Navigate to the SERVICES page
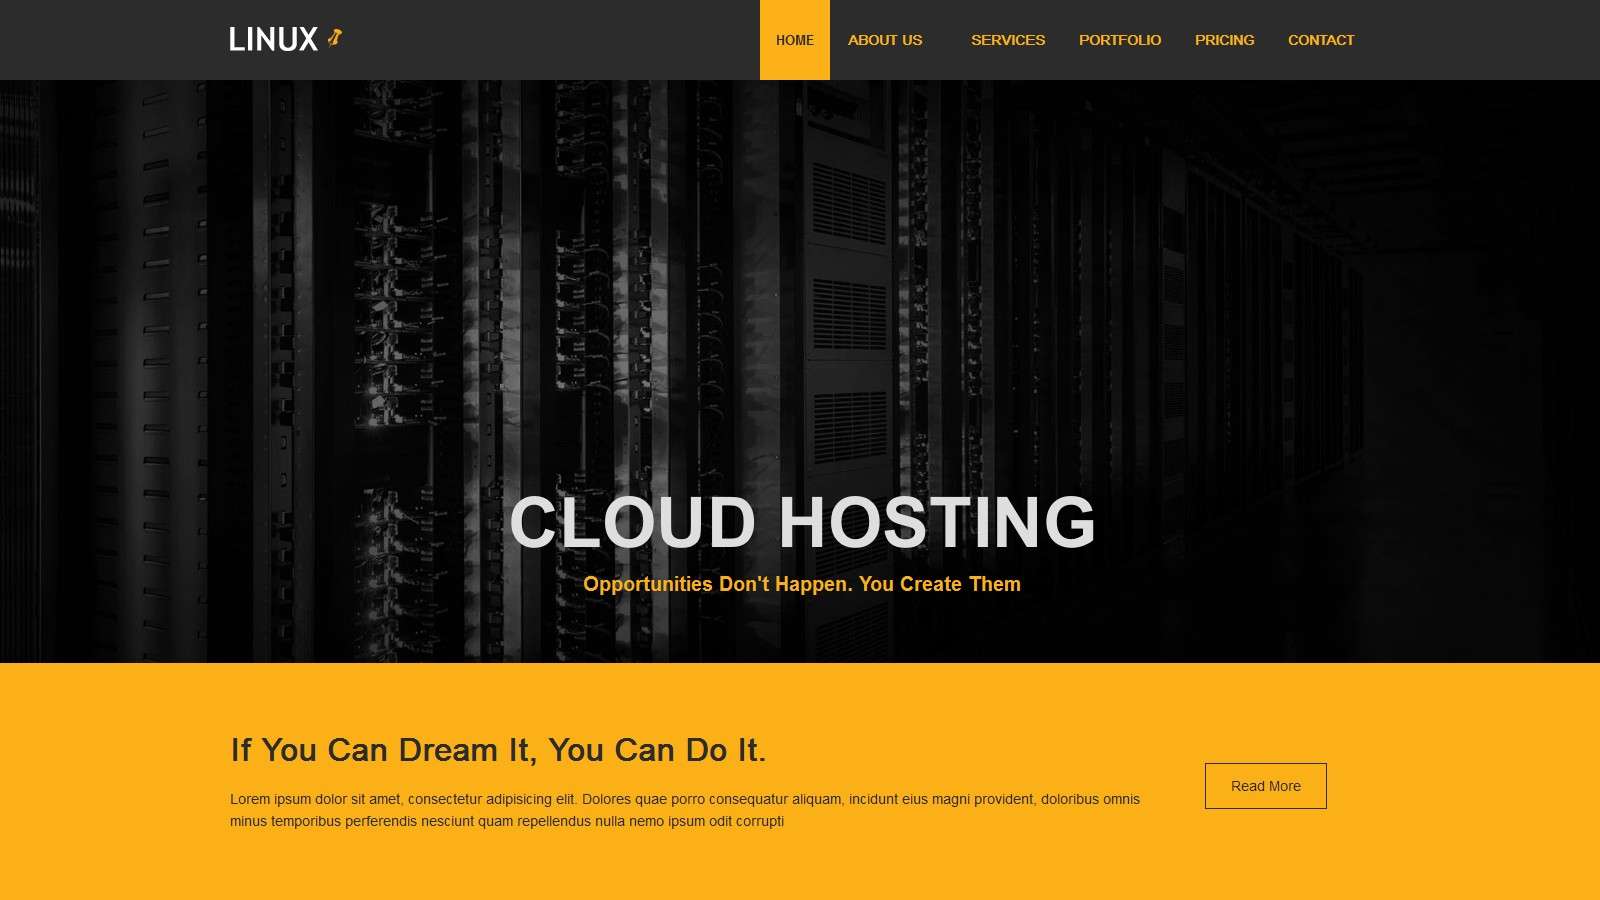Viewport: 1600px width, 900px height. tap(1007, 40)
